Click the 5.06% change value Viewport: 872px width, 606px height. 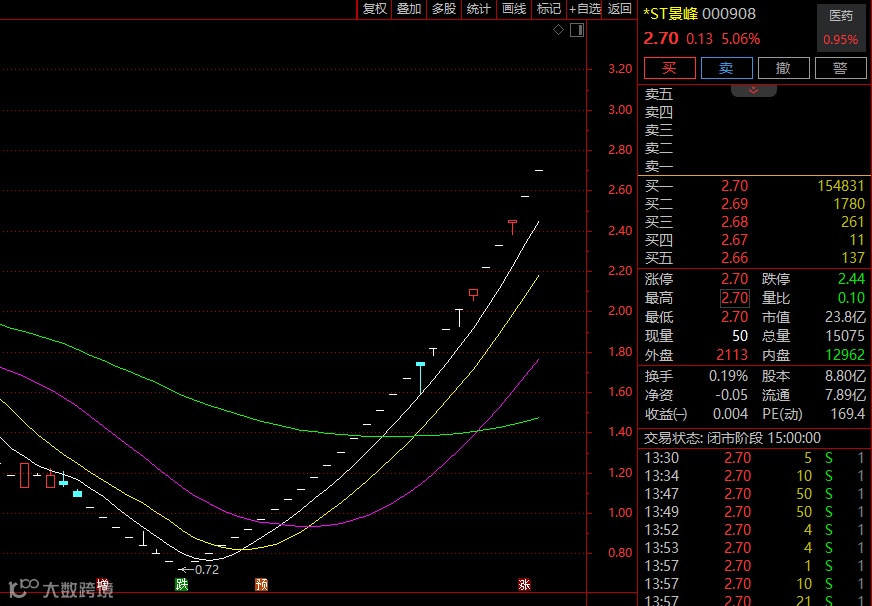pyautogui.click(x=741, y=39)
